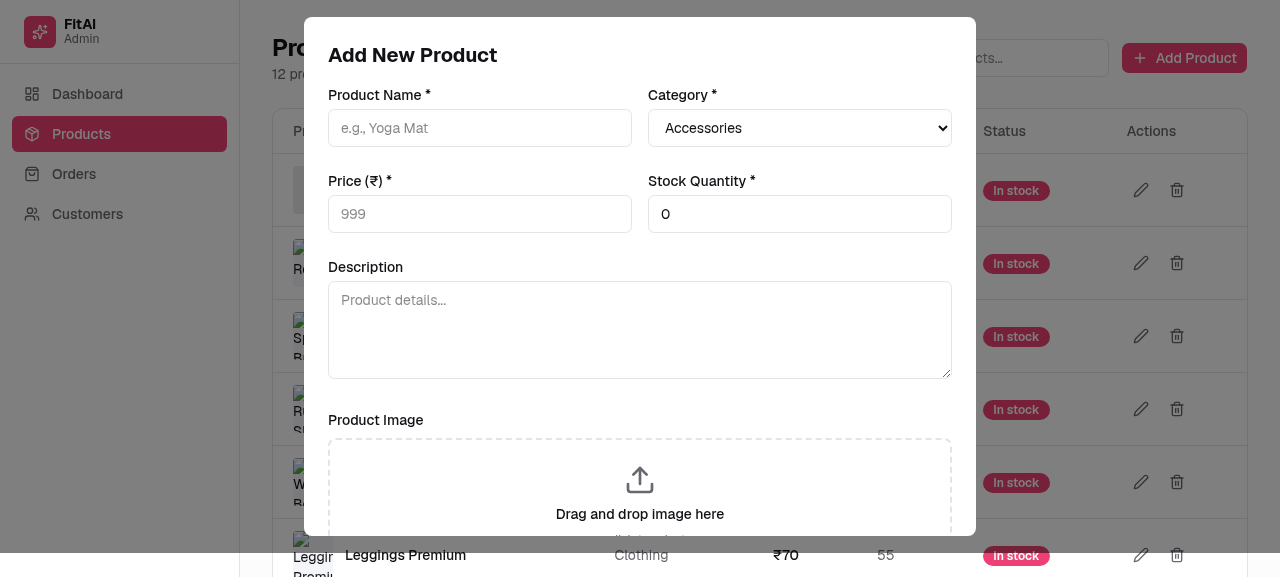Click the drag and drop image area

pyautogui.click(x=640, y=488)
